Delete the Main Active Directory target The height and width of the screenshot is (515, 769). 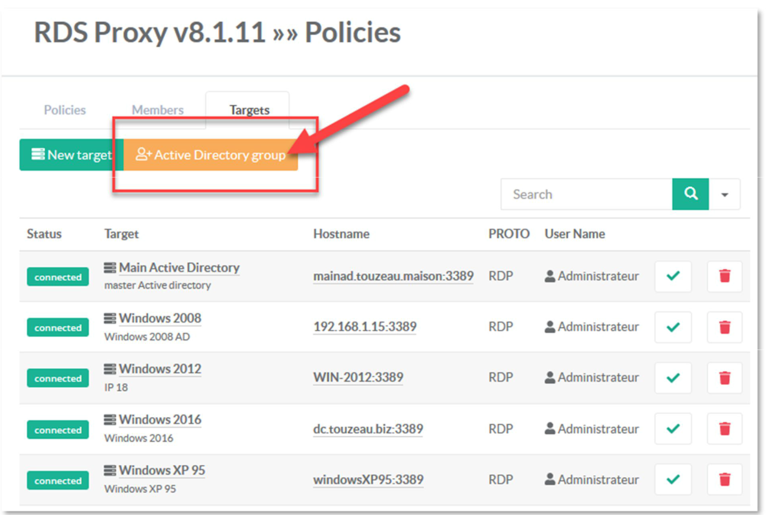(724, 276)
